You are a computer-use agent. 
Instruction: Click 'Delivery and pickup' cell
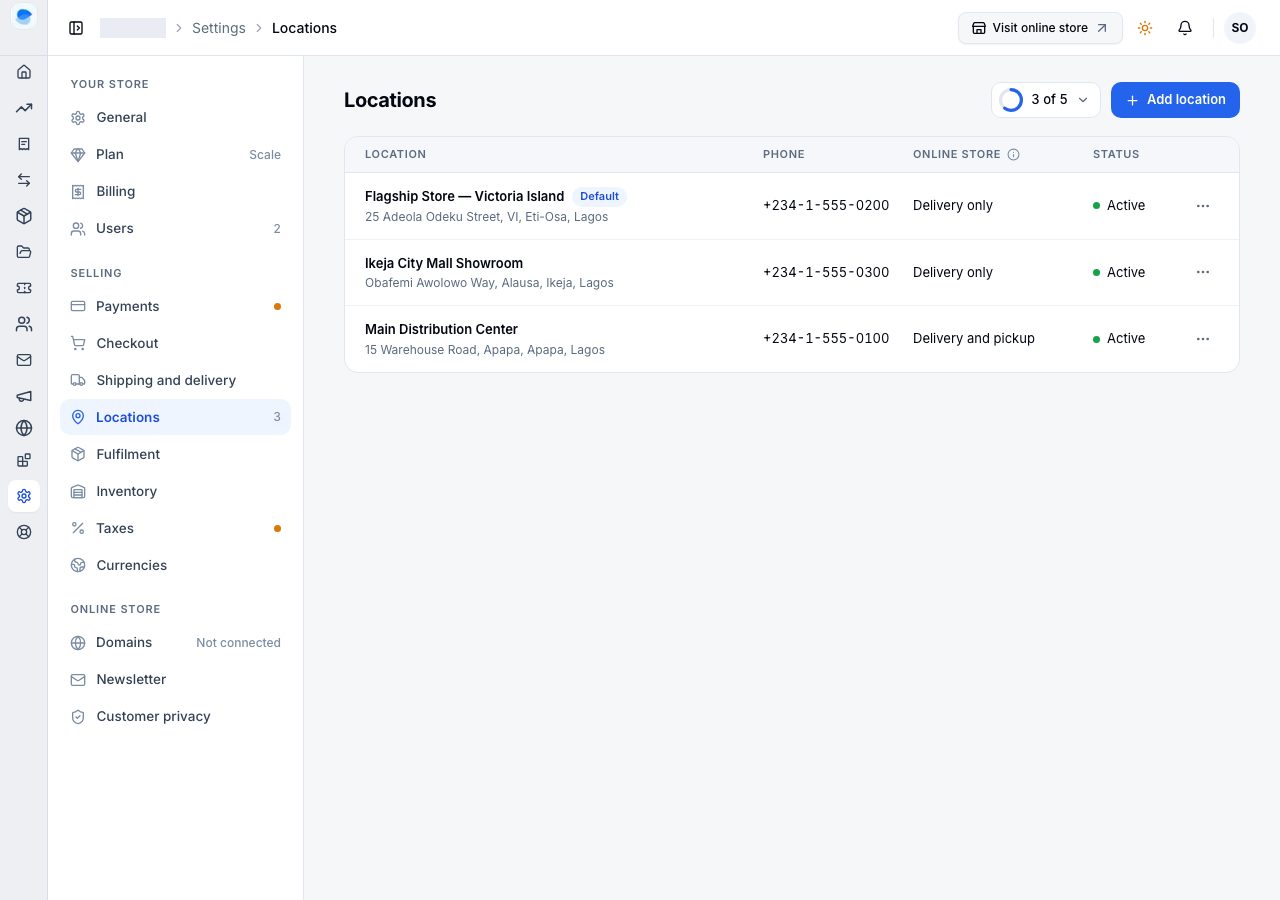974,339
